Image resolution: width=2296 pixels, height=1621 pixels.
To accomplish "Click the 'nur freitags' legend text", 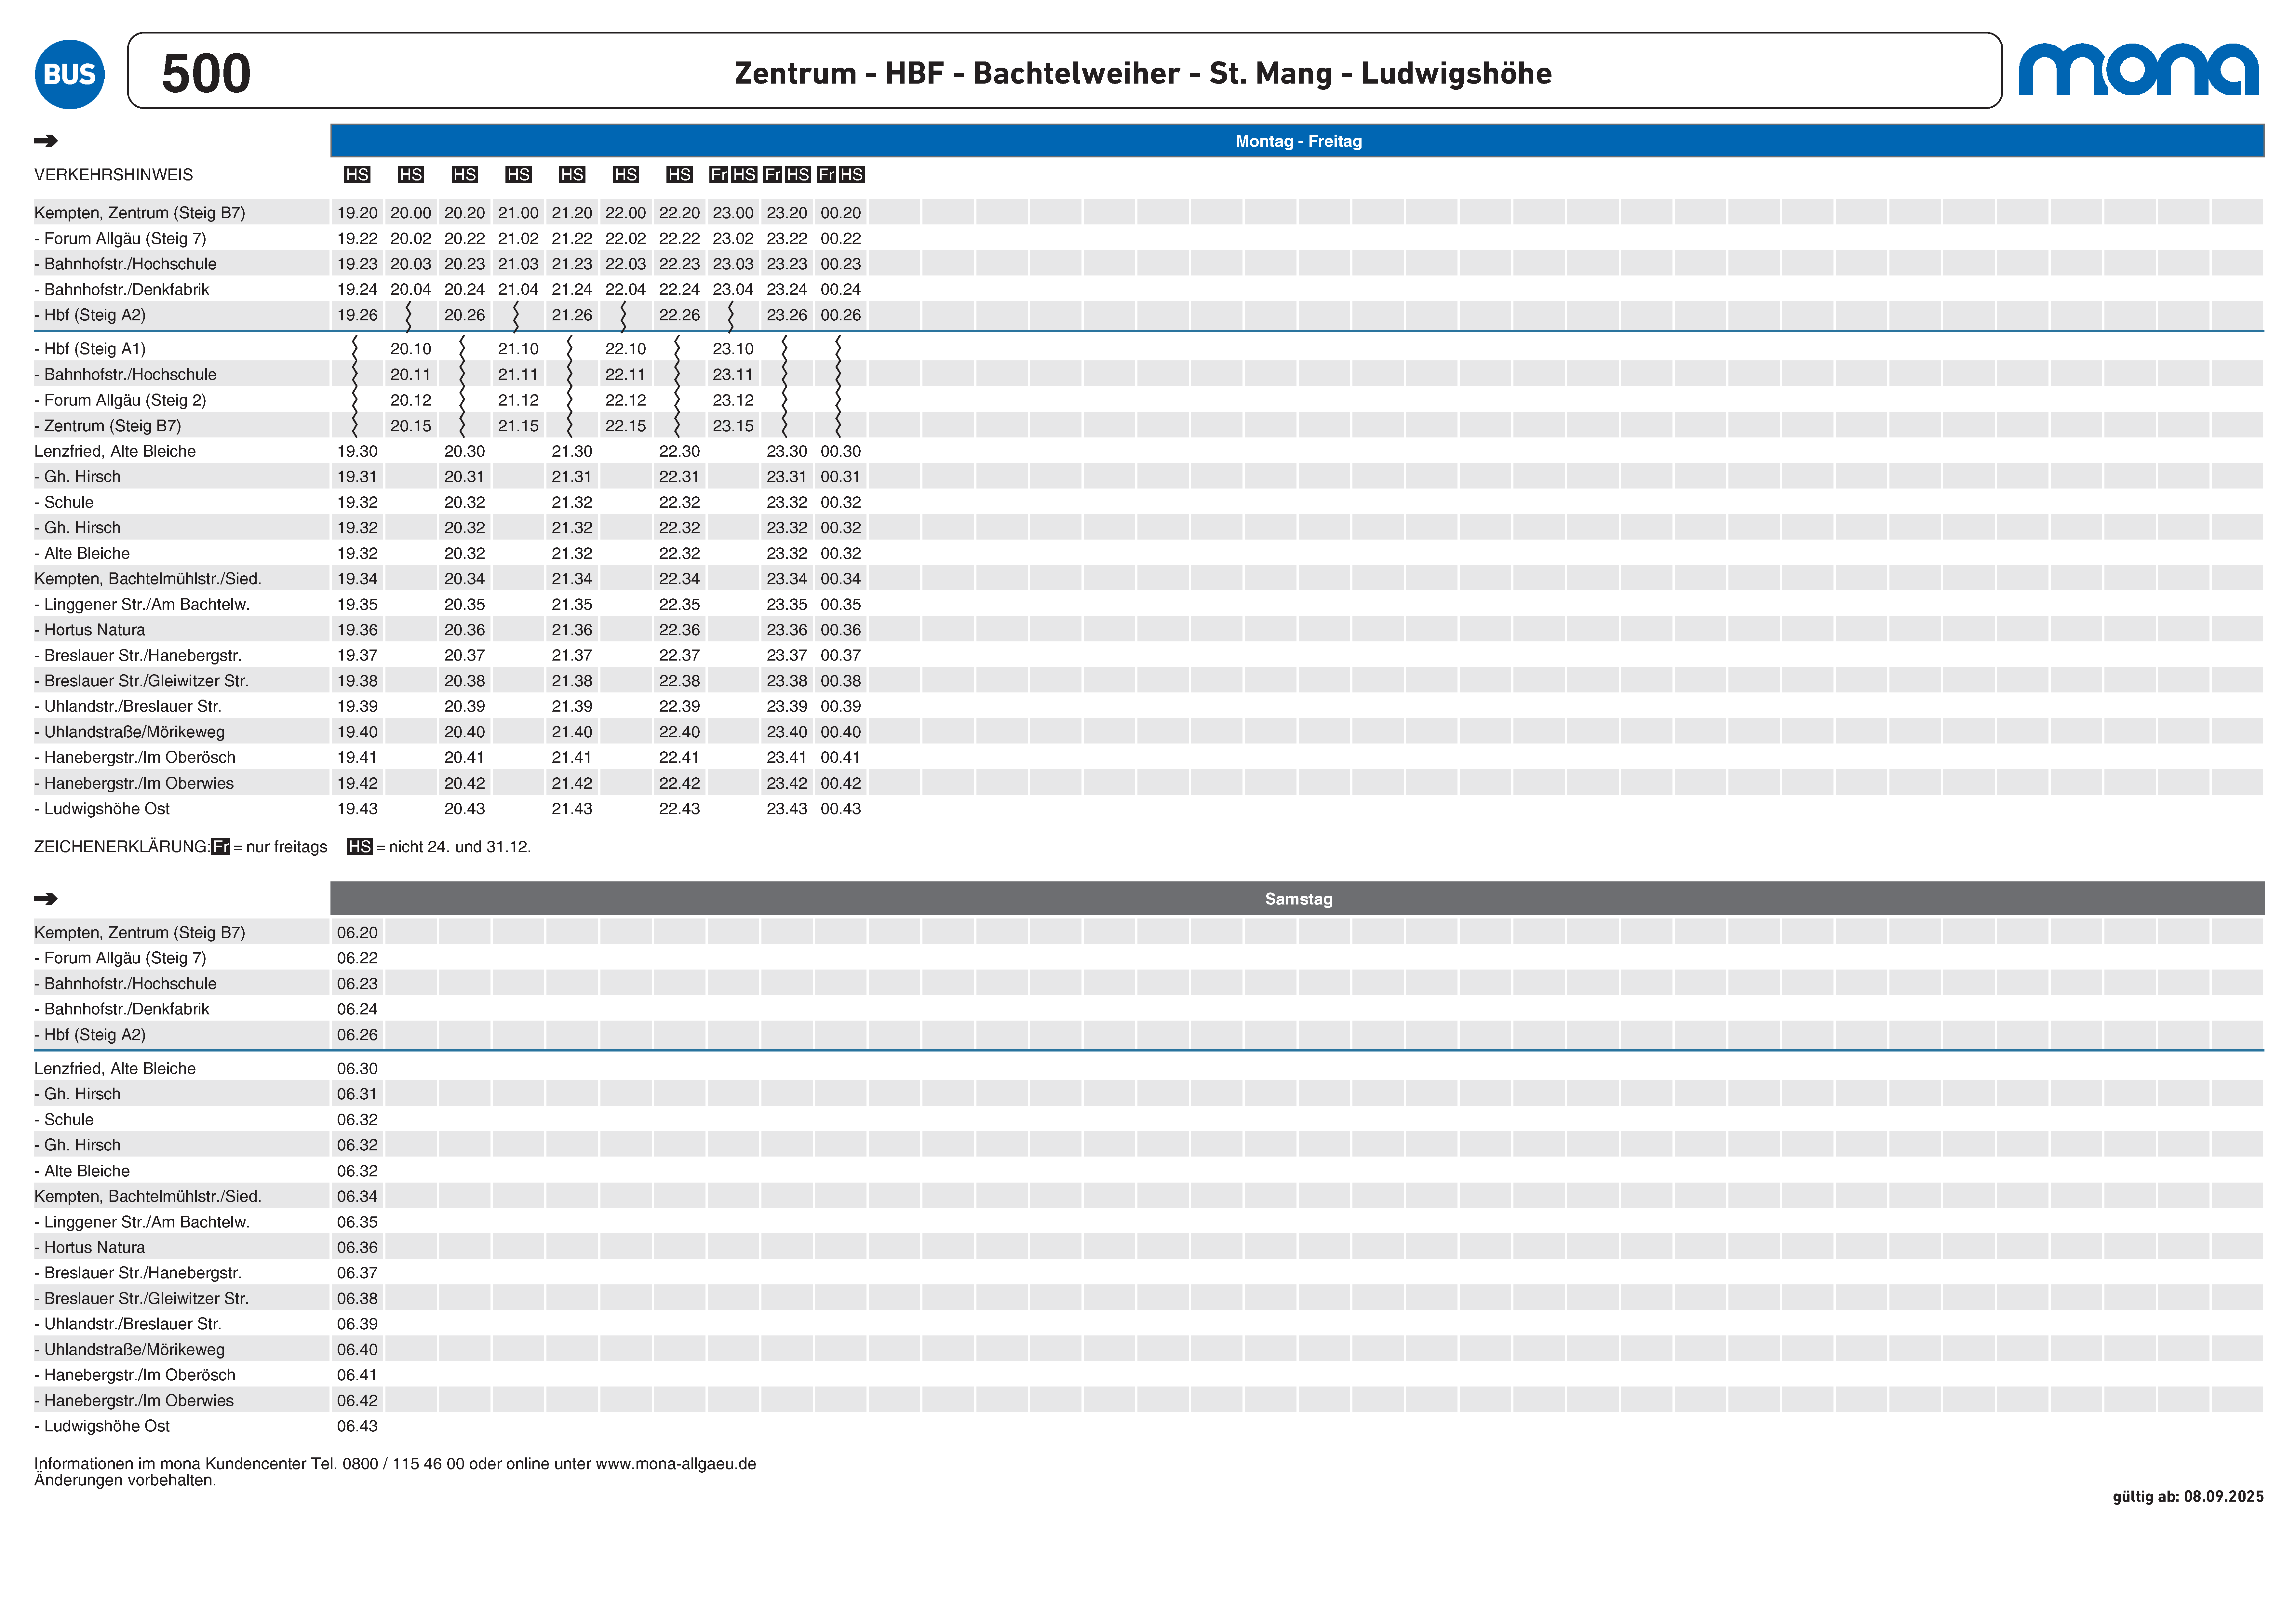I will (x=287, y=847).
